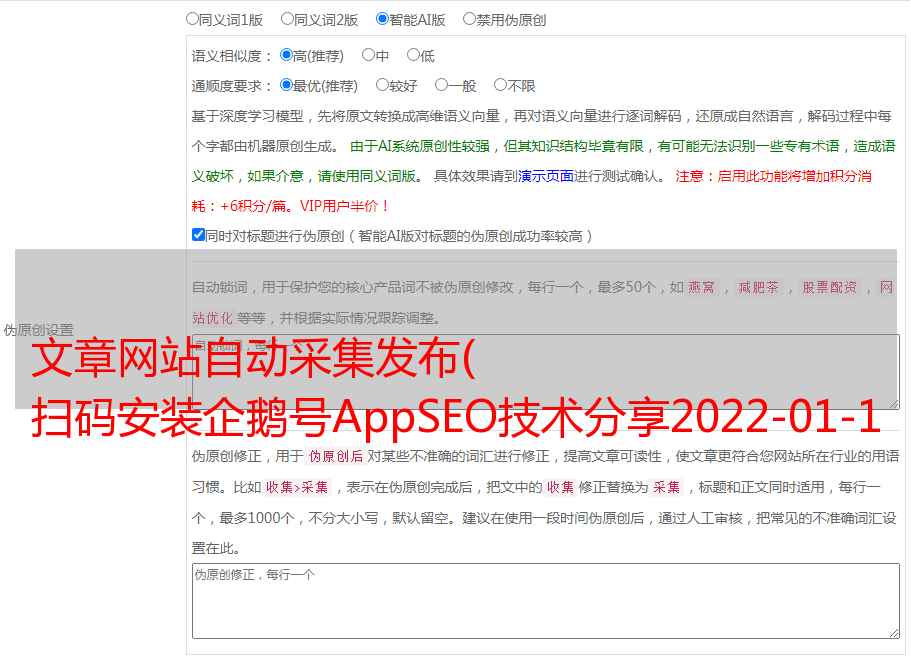
Task: Select the 同义词1版 radio option
Action: (x=193, y=18)
